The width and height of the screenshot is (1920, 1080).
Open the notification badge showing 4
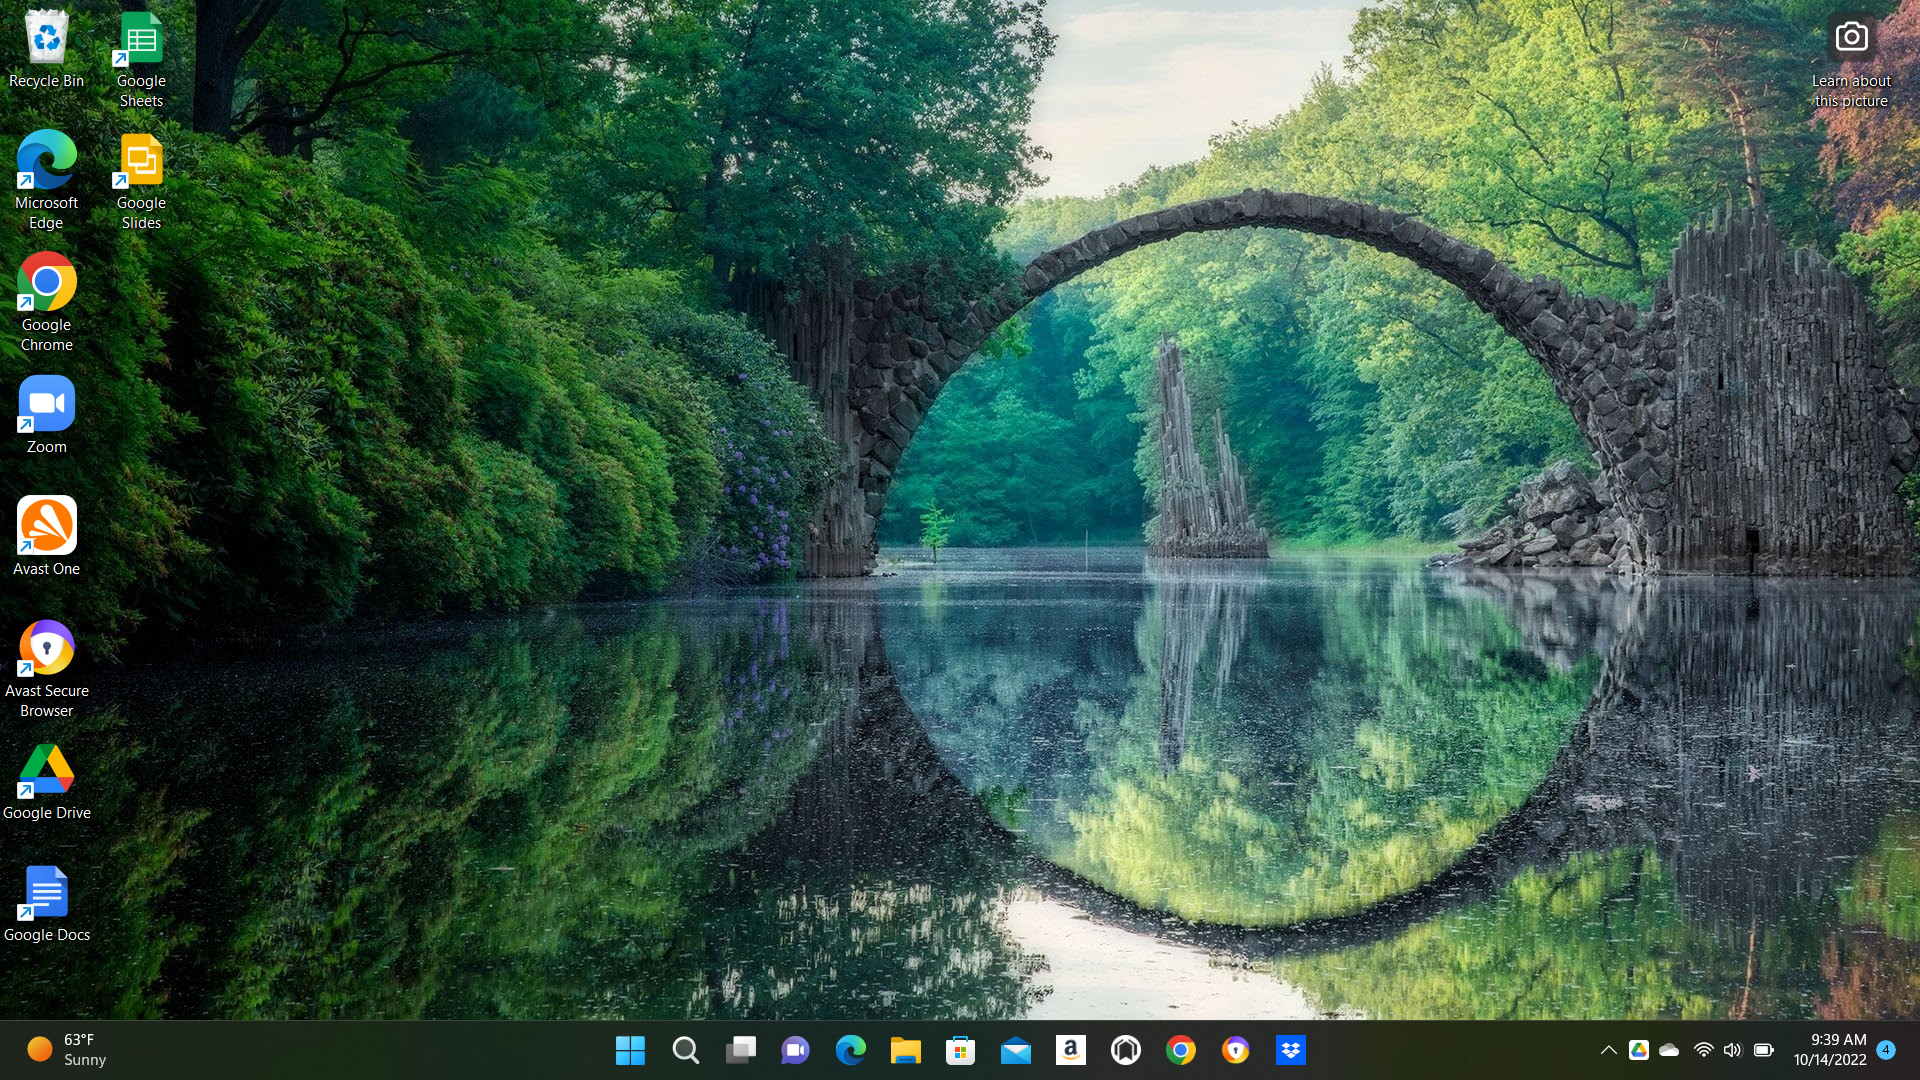pyautogui.click(x=1886, y=1050)
